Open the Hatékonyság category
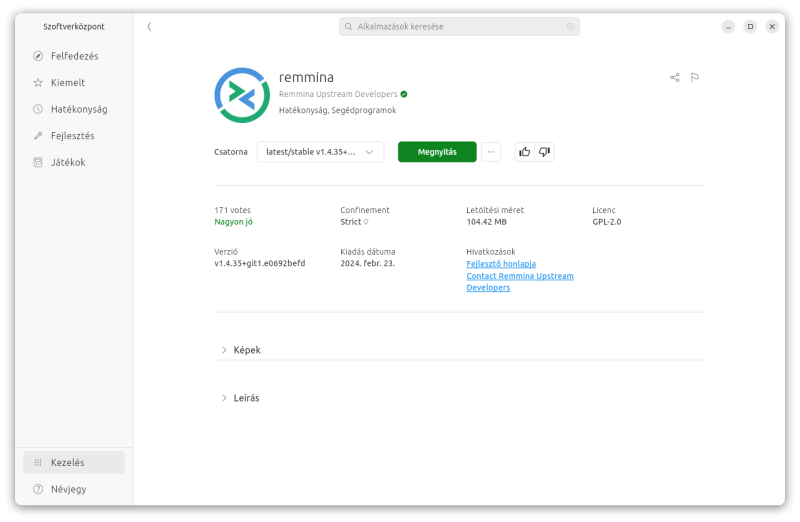 coord(74,109)
